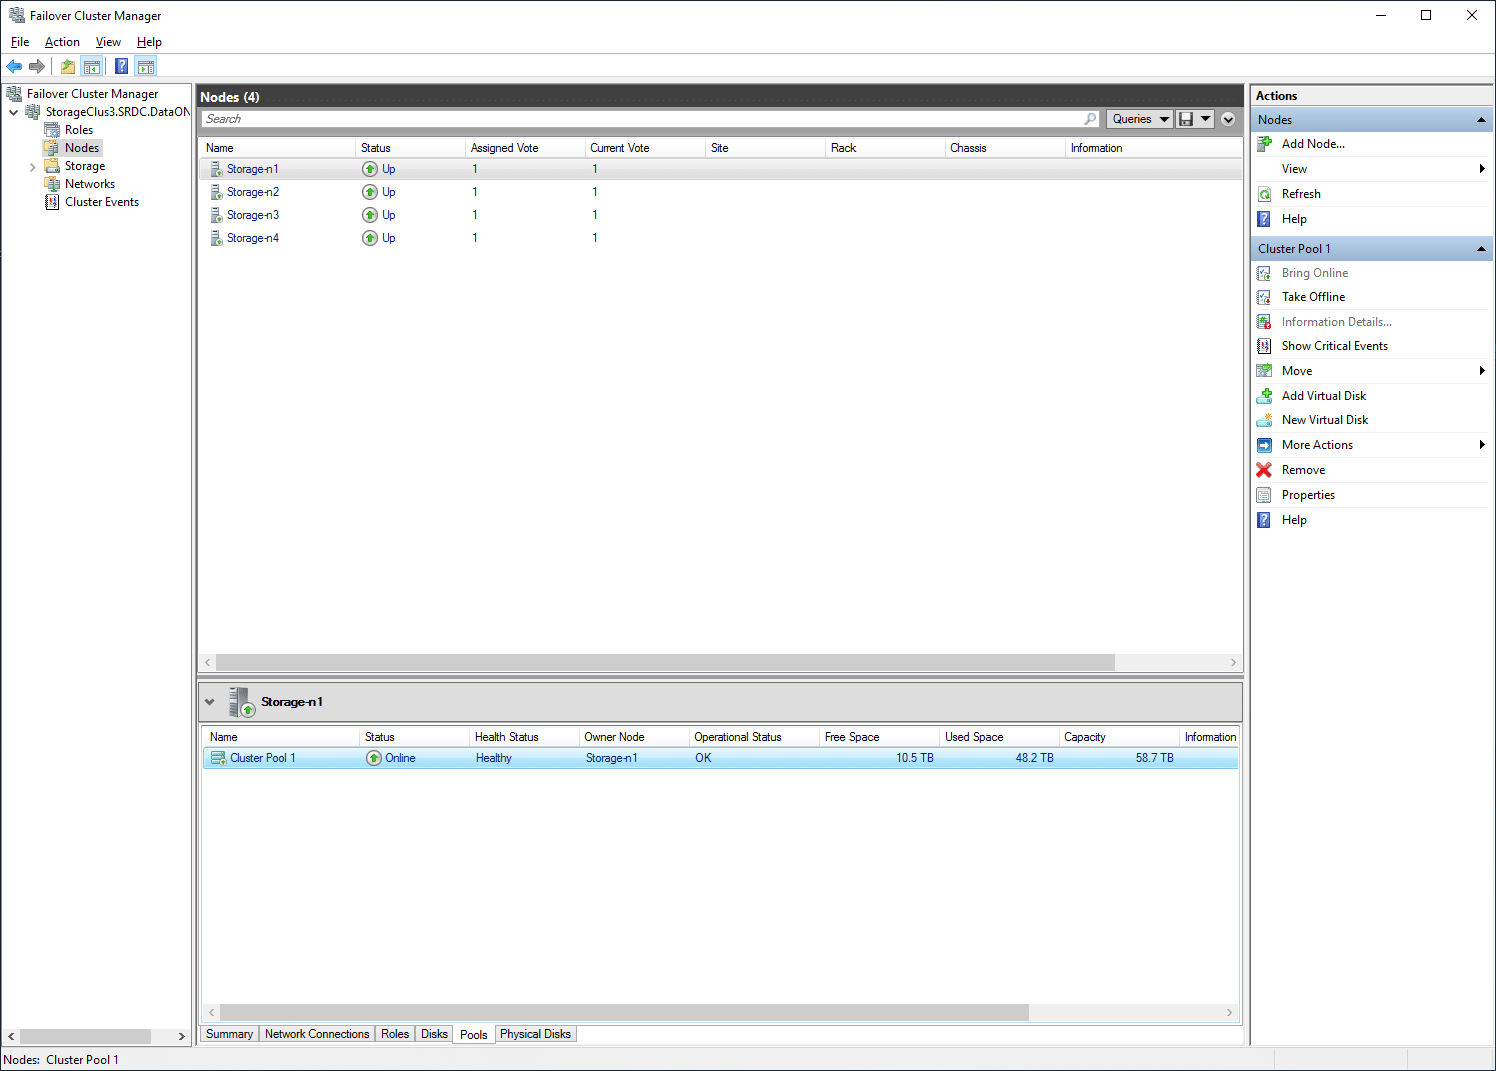
Task: Expand the search options chevron
Action: (1229, 119)
